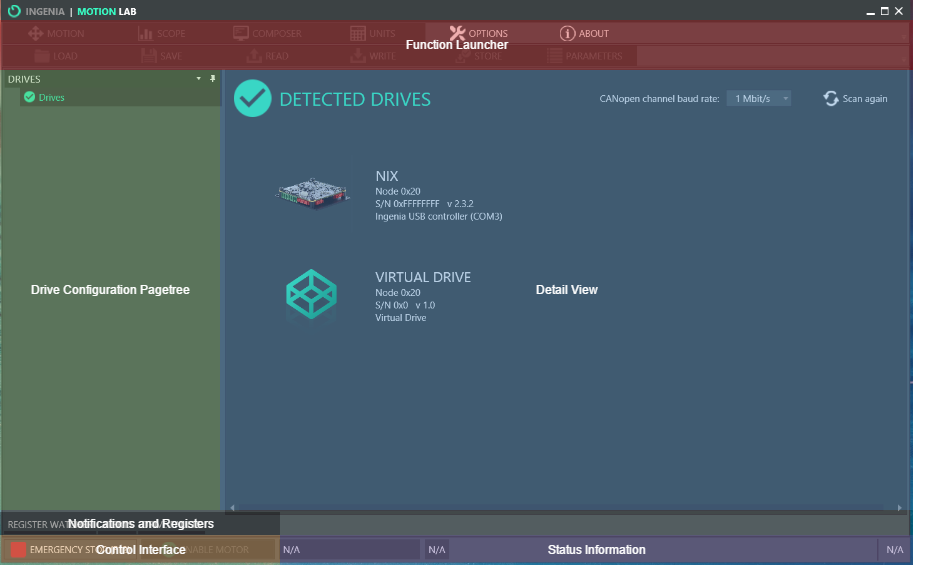Select the NIX drive board image
933x585 pixels.
pyautogui.click(x=313, y=193)
